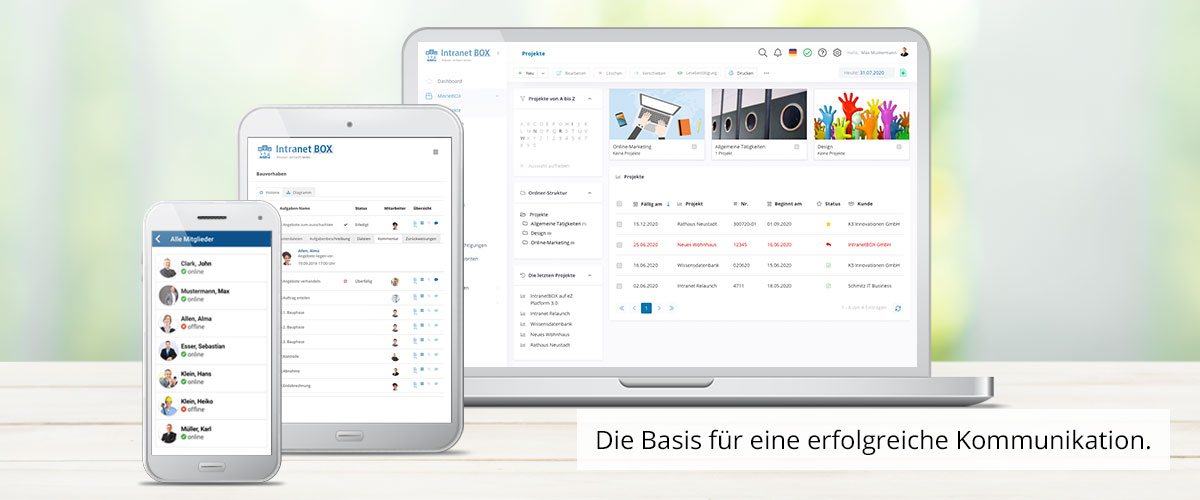Open Allgemeine Tätigkeiten folder in tree
The height and width of the screenshot is (500, 1200).
pyautogui.click(x=556, y=224)
